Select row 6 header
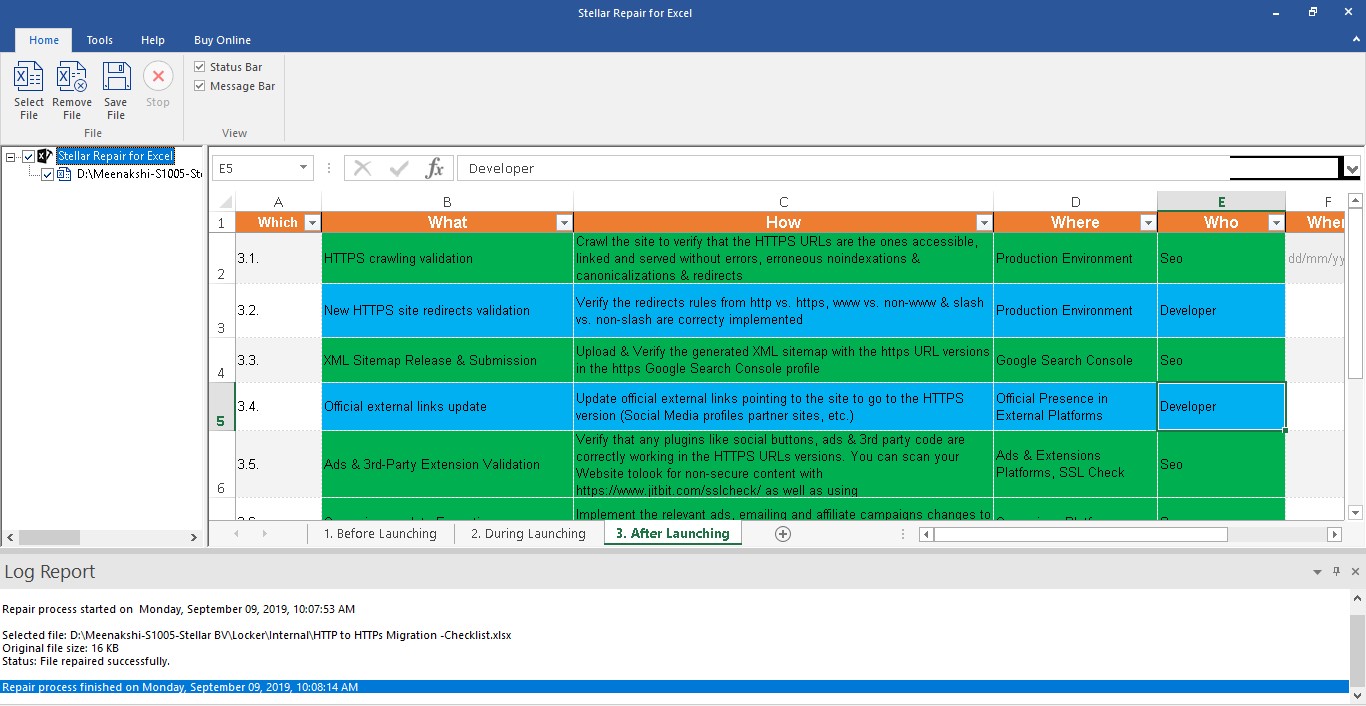Screen dimensions: 1366x706 pos(222,464)
